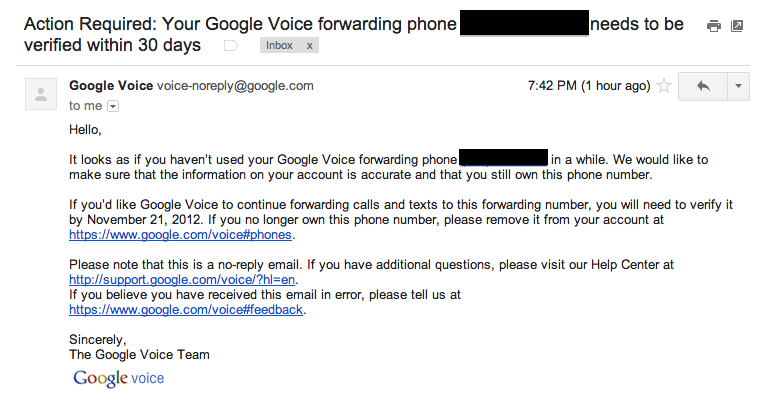This screenshot has height=418, width=769.
Task: Click the Inbox label tag
Action: pyautogui.click(x=280, y=46)
